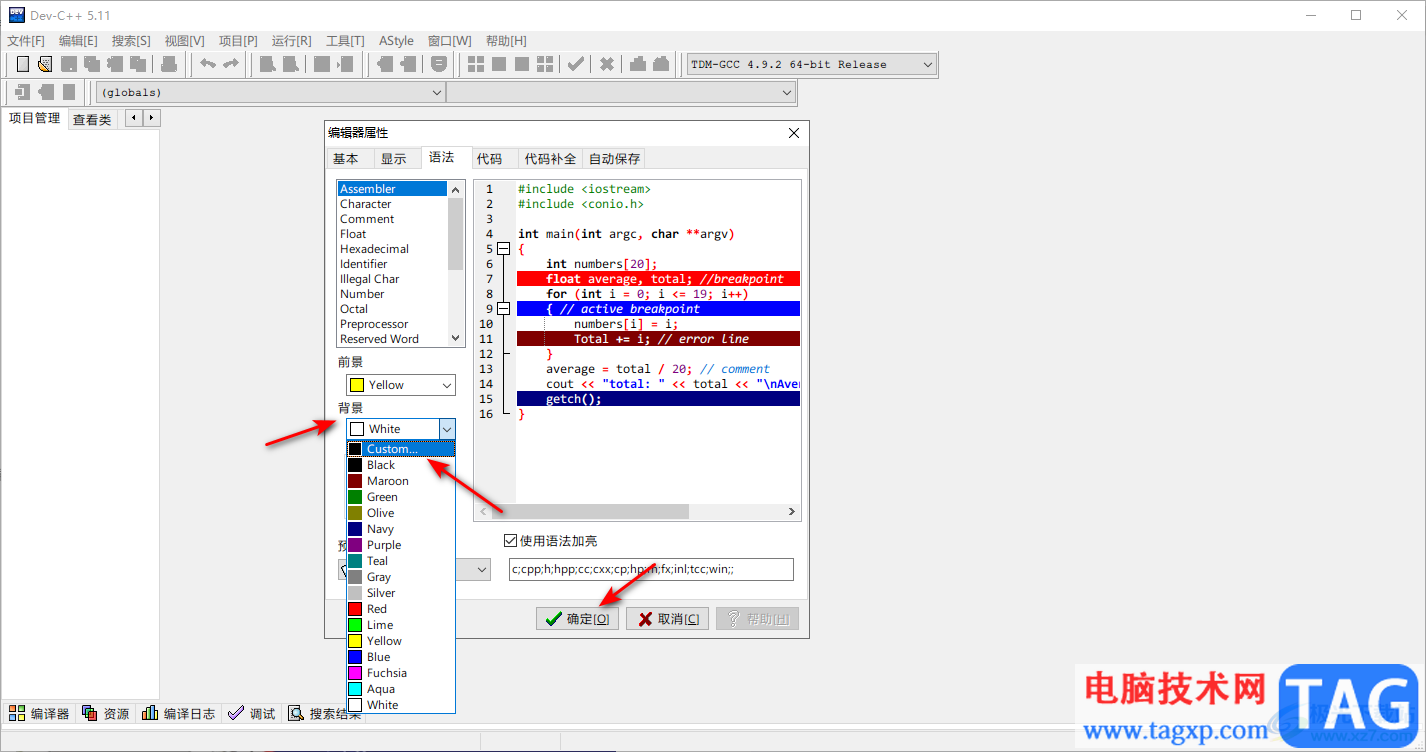Open the 运行[R] menu
1426x752 pixels.
click(x=292, y=41)
